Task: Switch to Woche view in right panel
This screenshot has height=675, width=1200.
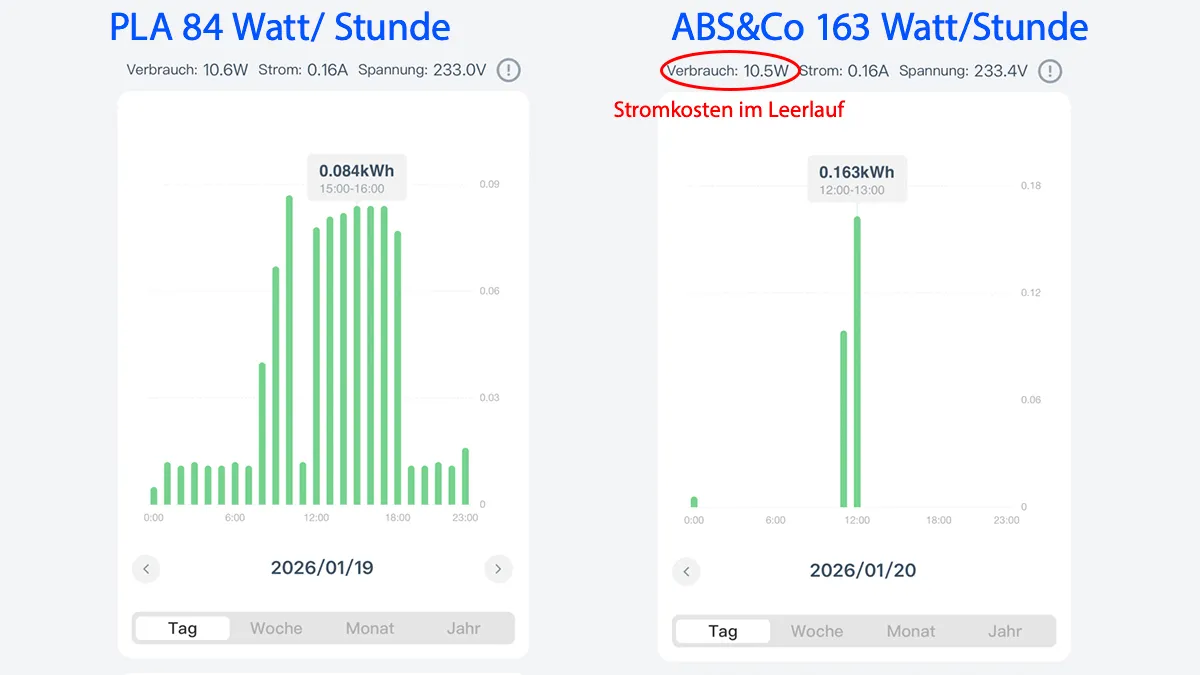Action: coord(817,631)
